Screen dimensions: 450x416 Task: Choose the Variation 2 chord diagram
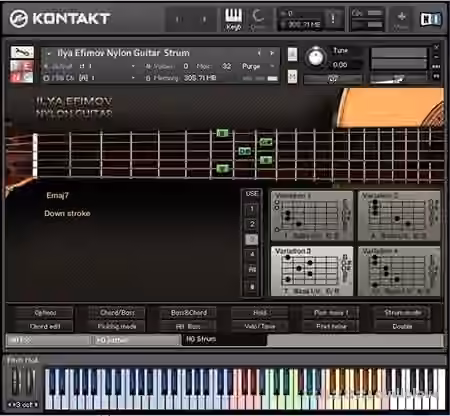click(399, 216)
